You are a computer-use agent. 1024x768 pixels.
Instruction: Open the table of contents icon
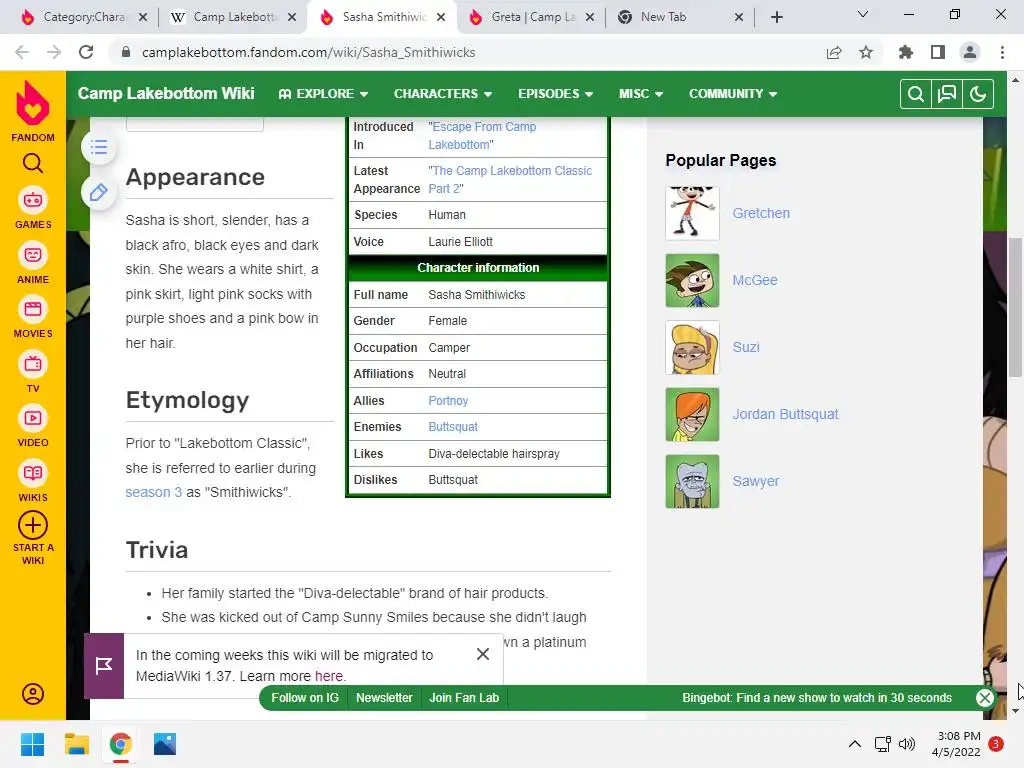click(99, 147)
